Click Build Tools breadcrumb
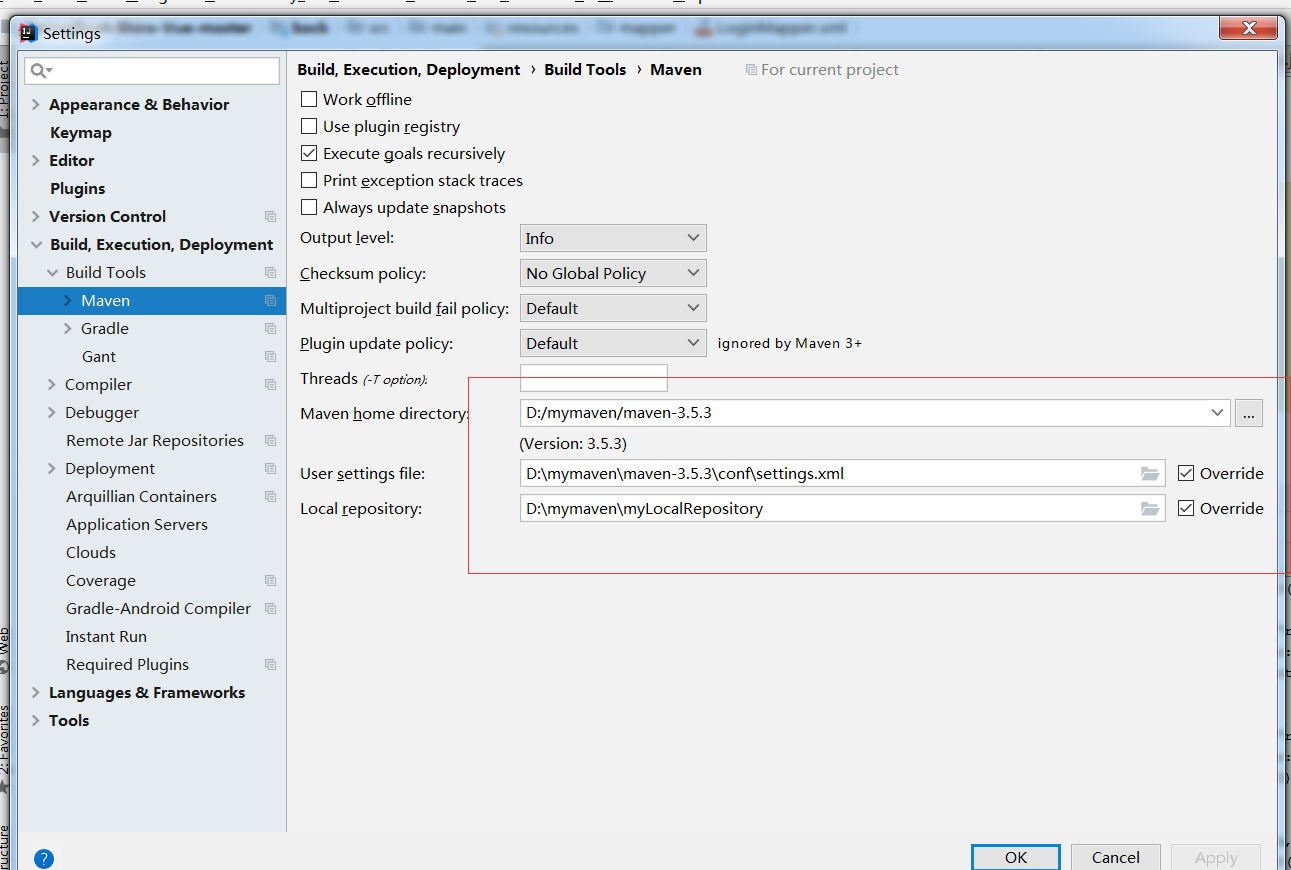The height and width of the screenshot is (870, 1291). [x=585, y=70]
